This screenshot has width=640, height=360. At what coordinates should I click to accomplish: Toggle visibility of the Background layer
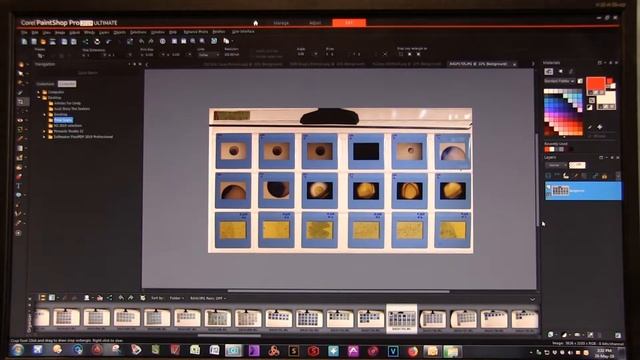549,188
